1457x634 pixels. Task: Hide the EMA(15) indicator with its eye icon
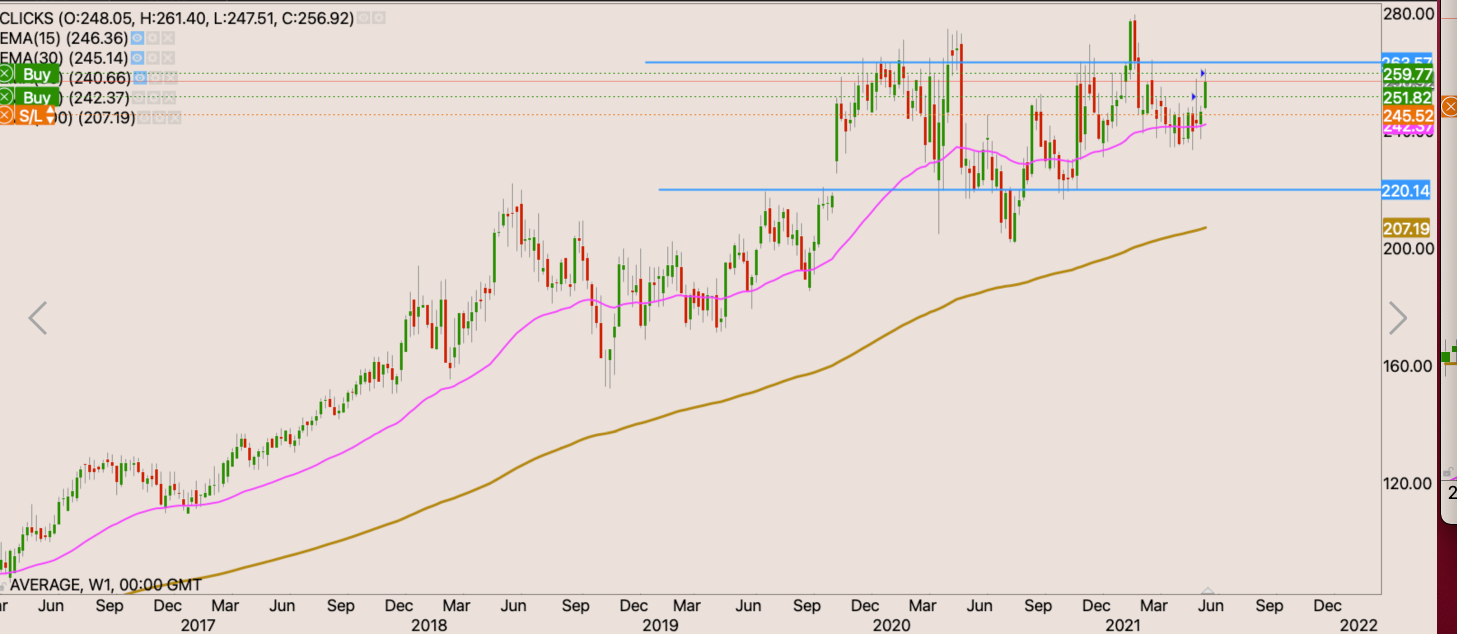pyautogui.click(x=137, y=37)
